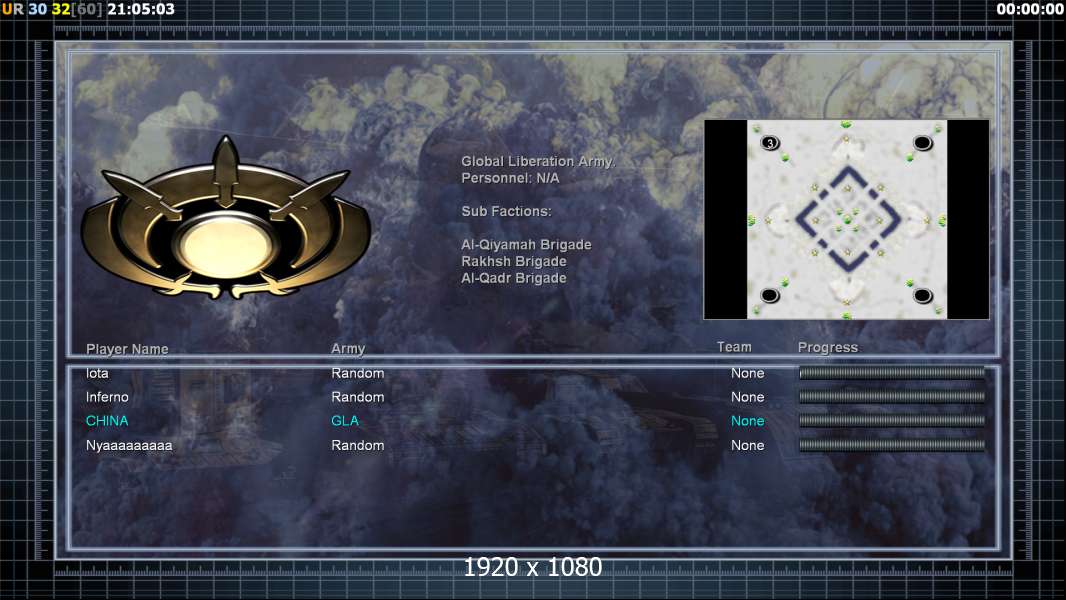Click the None team value for Nyaaaaaaaaa
Viewport: 1066px width, 600px height.
click(x=747, y=445)
